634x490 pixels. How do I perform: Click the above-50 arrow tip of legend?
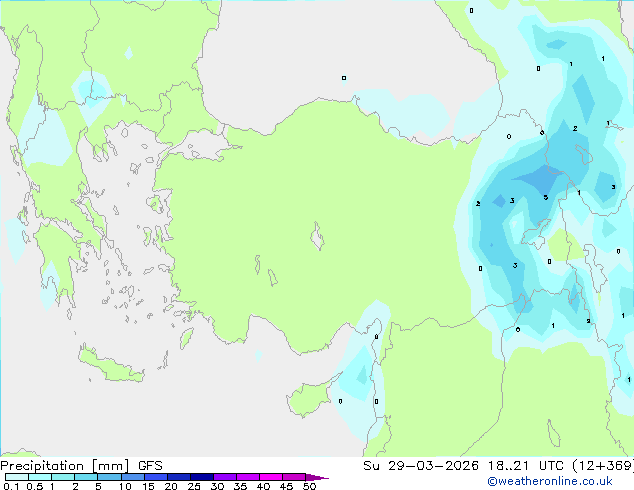coord(317,477)
